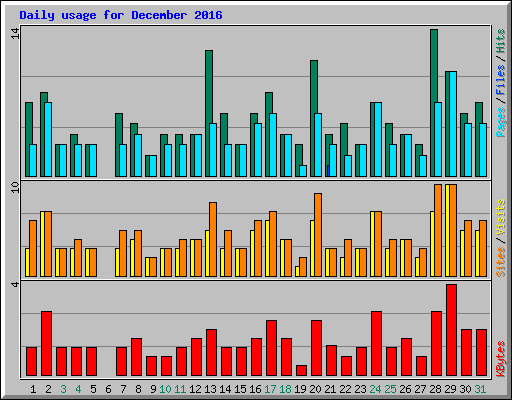Click day label 16 on the axis
The height and width of the screenshot is (400, 512).
255,389
